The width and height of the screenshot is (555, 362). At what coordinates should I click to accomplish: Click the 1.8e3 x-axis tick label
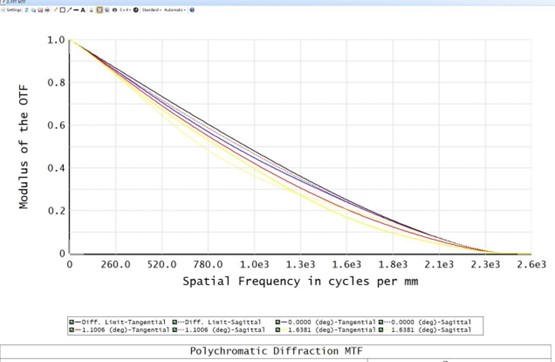(x=393, y=264)
